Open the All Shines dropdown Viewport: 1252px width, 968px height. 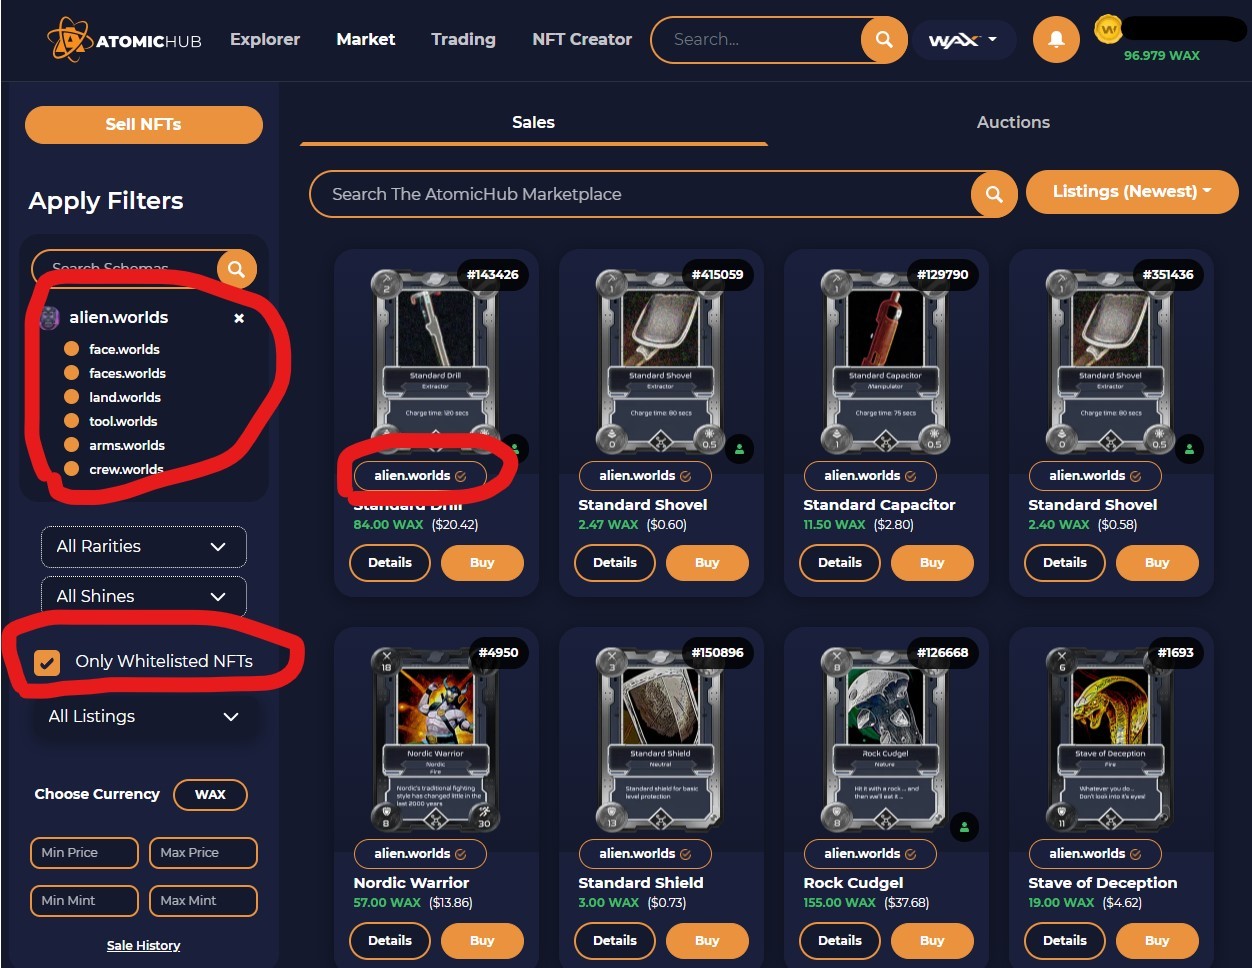click(x=143, y=596)
